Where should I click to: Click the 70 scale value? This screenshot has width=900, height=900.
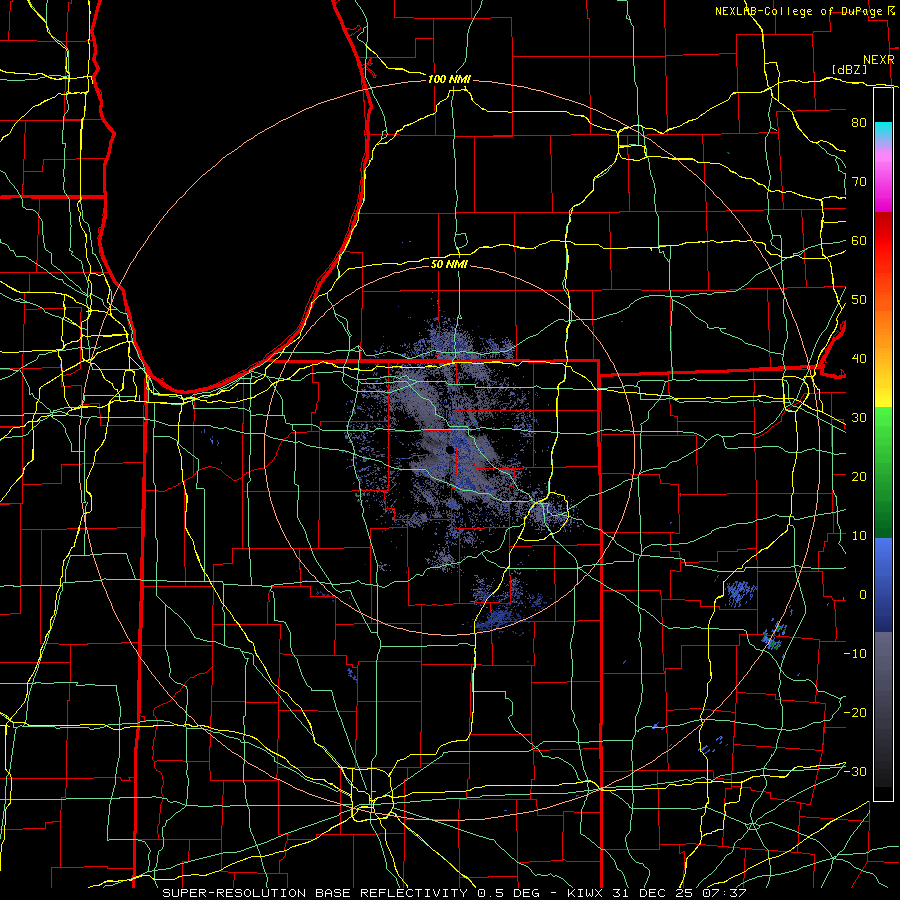(859, 181)
